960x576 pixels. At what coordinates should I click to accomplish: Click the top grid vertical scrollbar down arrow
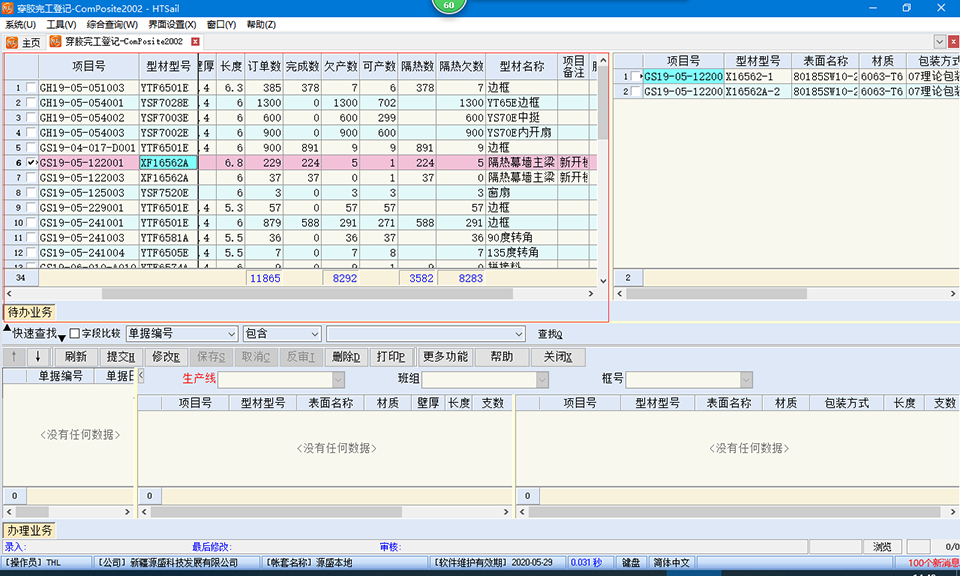coord(603,282)
